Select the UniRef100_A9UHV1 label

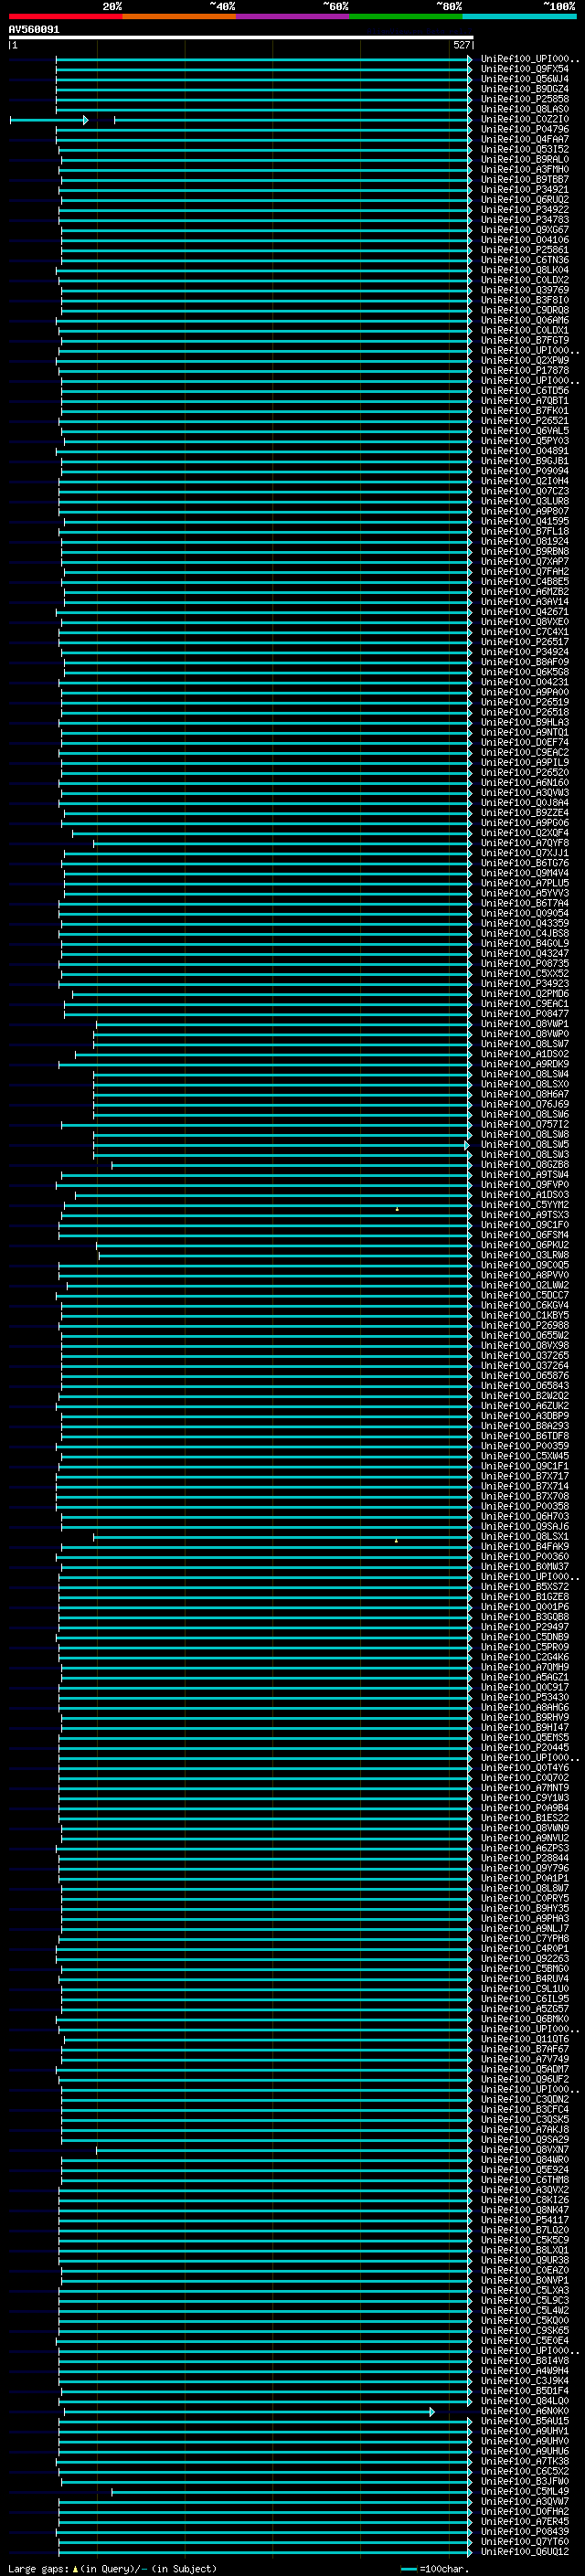coord(524,2431)
